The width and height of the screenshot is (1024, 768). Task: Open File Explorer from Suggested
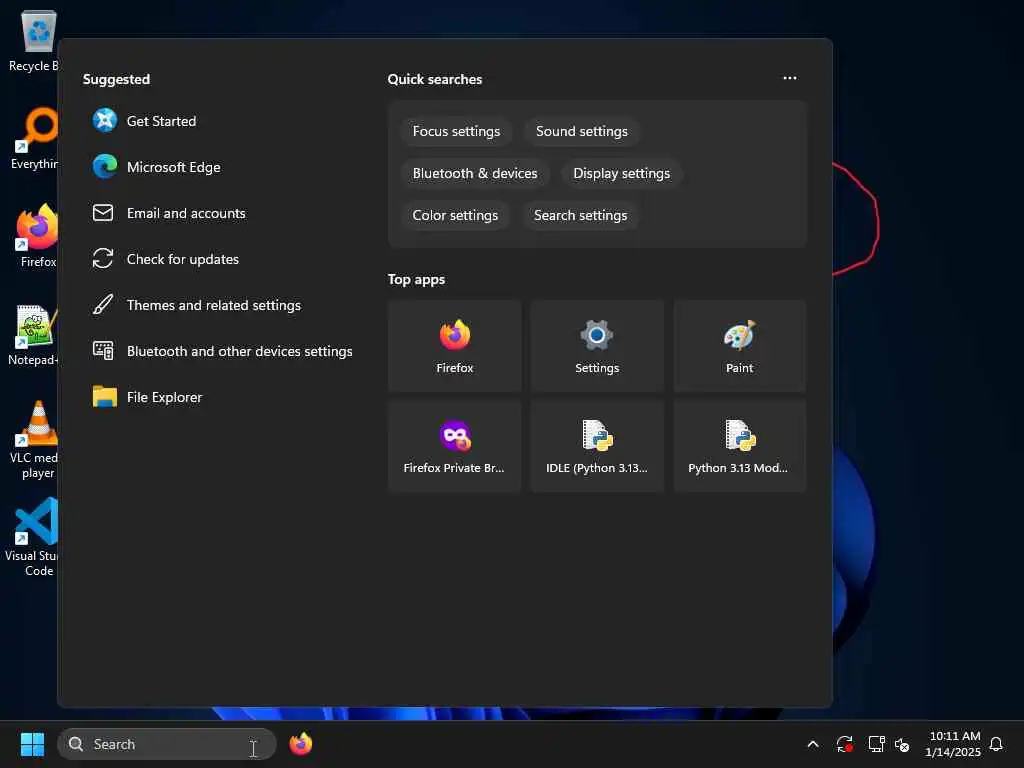coord(148,397)
